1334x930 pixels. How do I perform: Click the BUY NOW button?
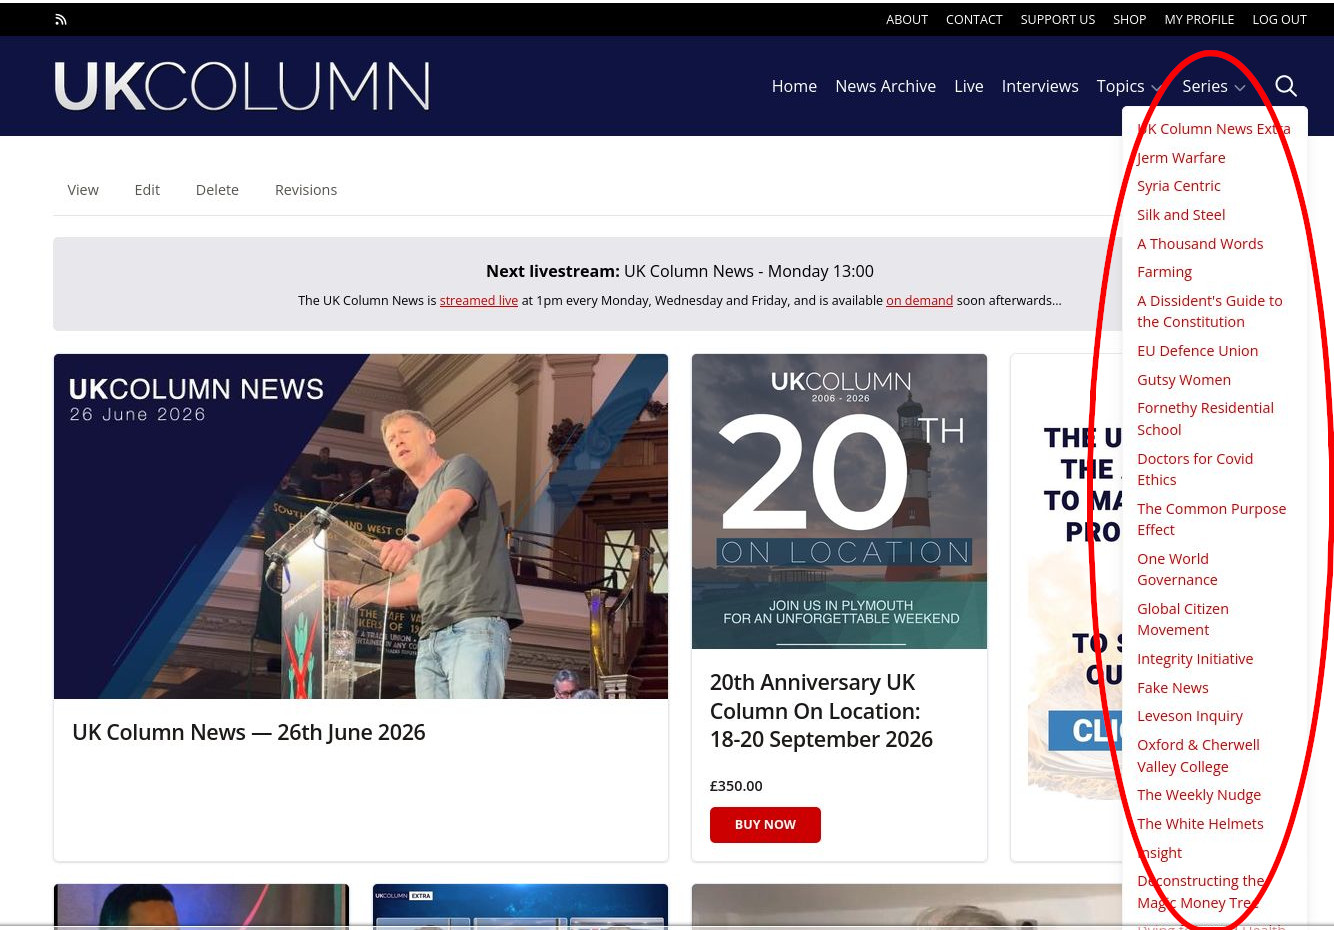765,825
